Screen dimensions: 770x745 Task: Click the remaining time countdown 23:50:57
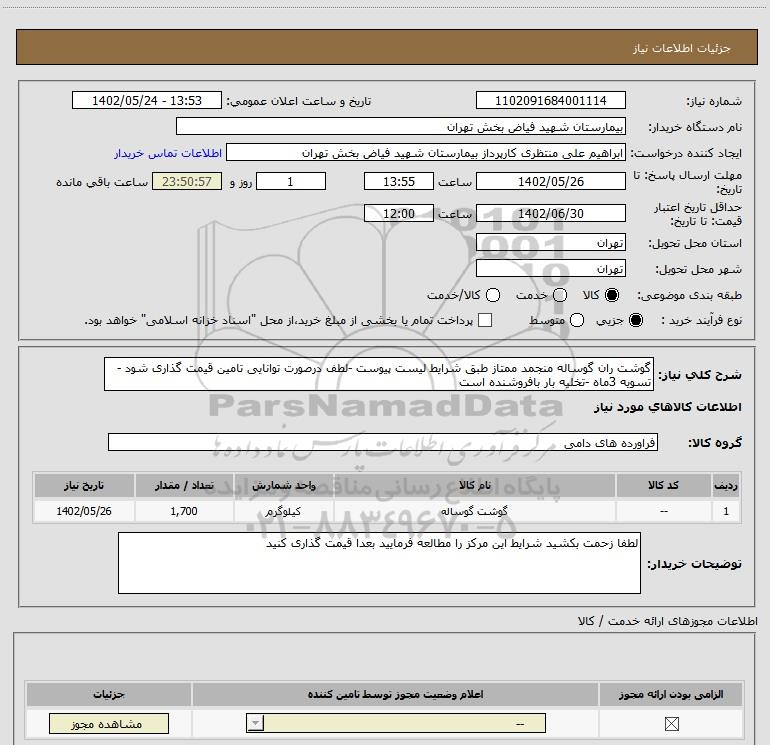coord(187,181)
